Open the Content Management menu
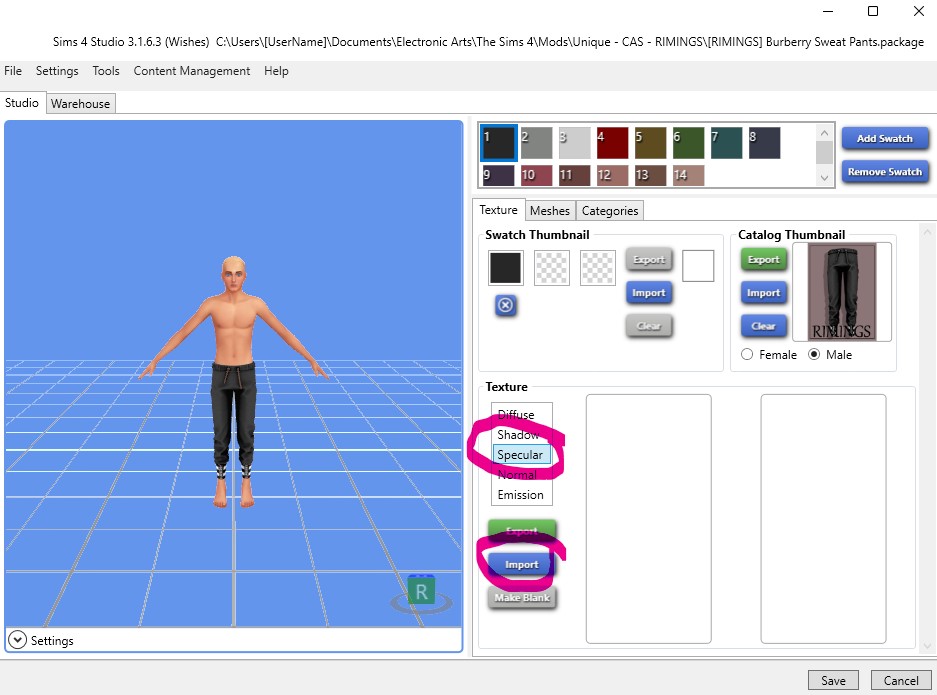The image size is (937, 695). coord(192,71)
